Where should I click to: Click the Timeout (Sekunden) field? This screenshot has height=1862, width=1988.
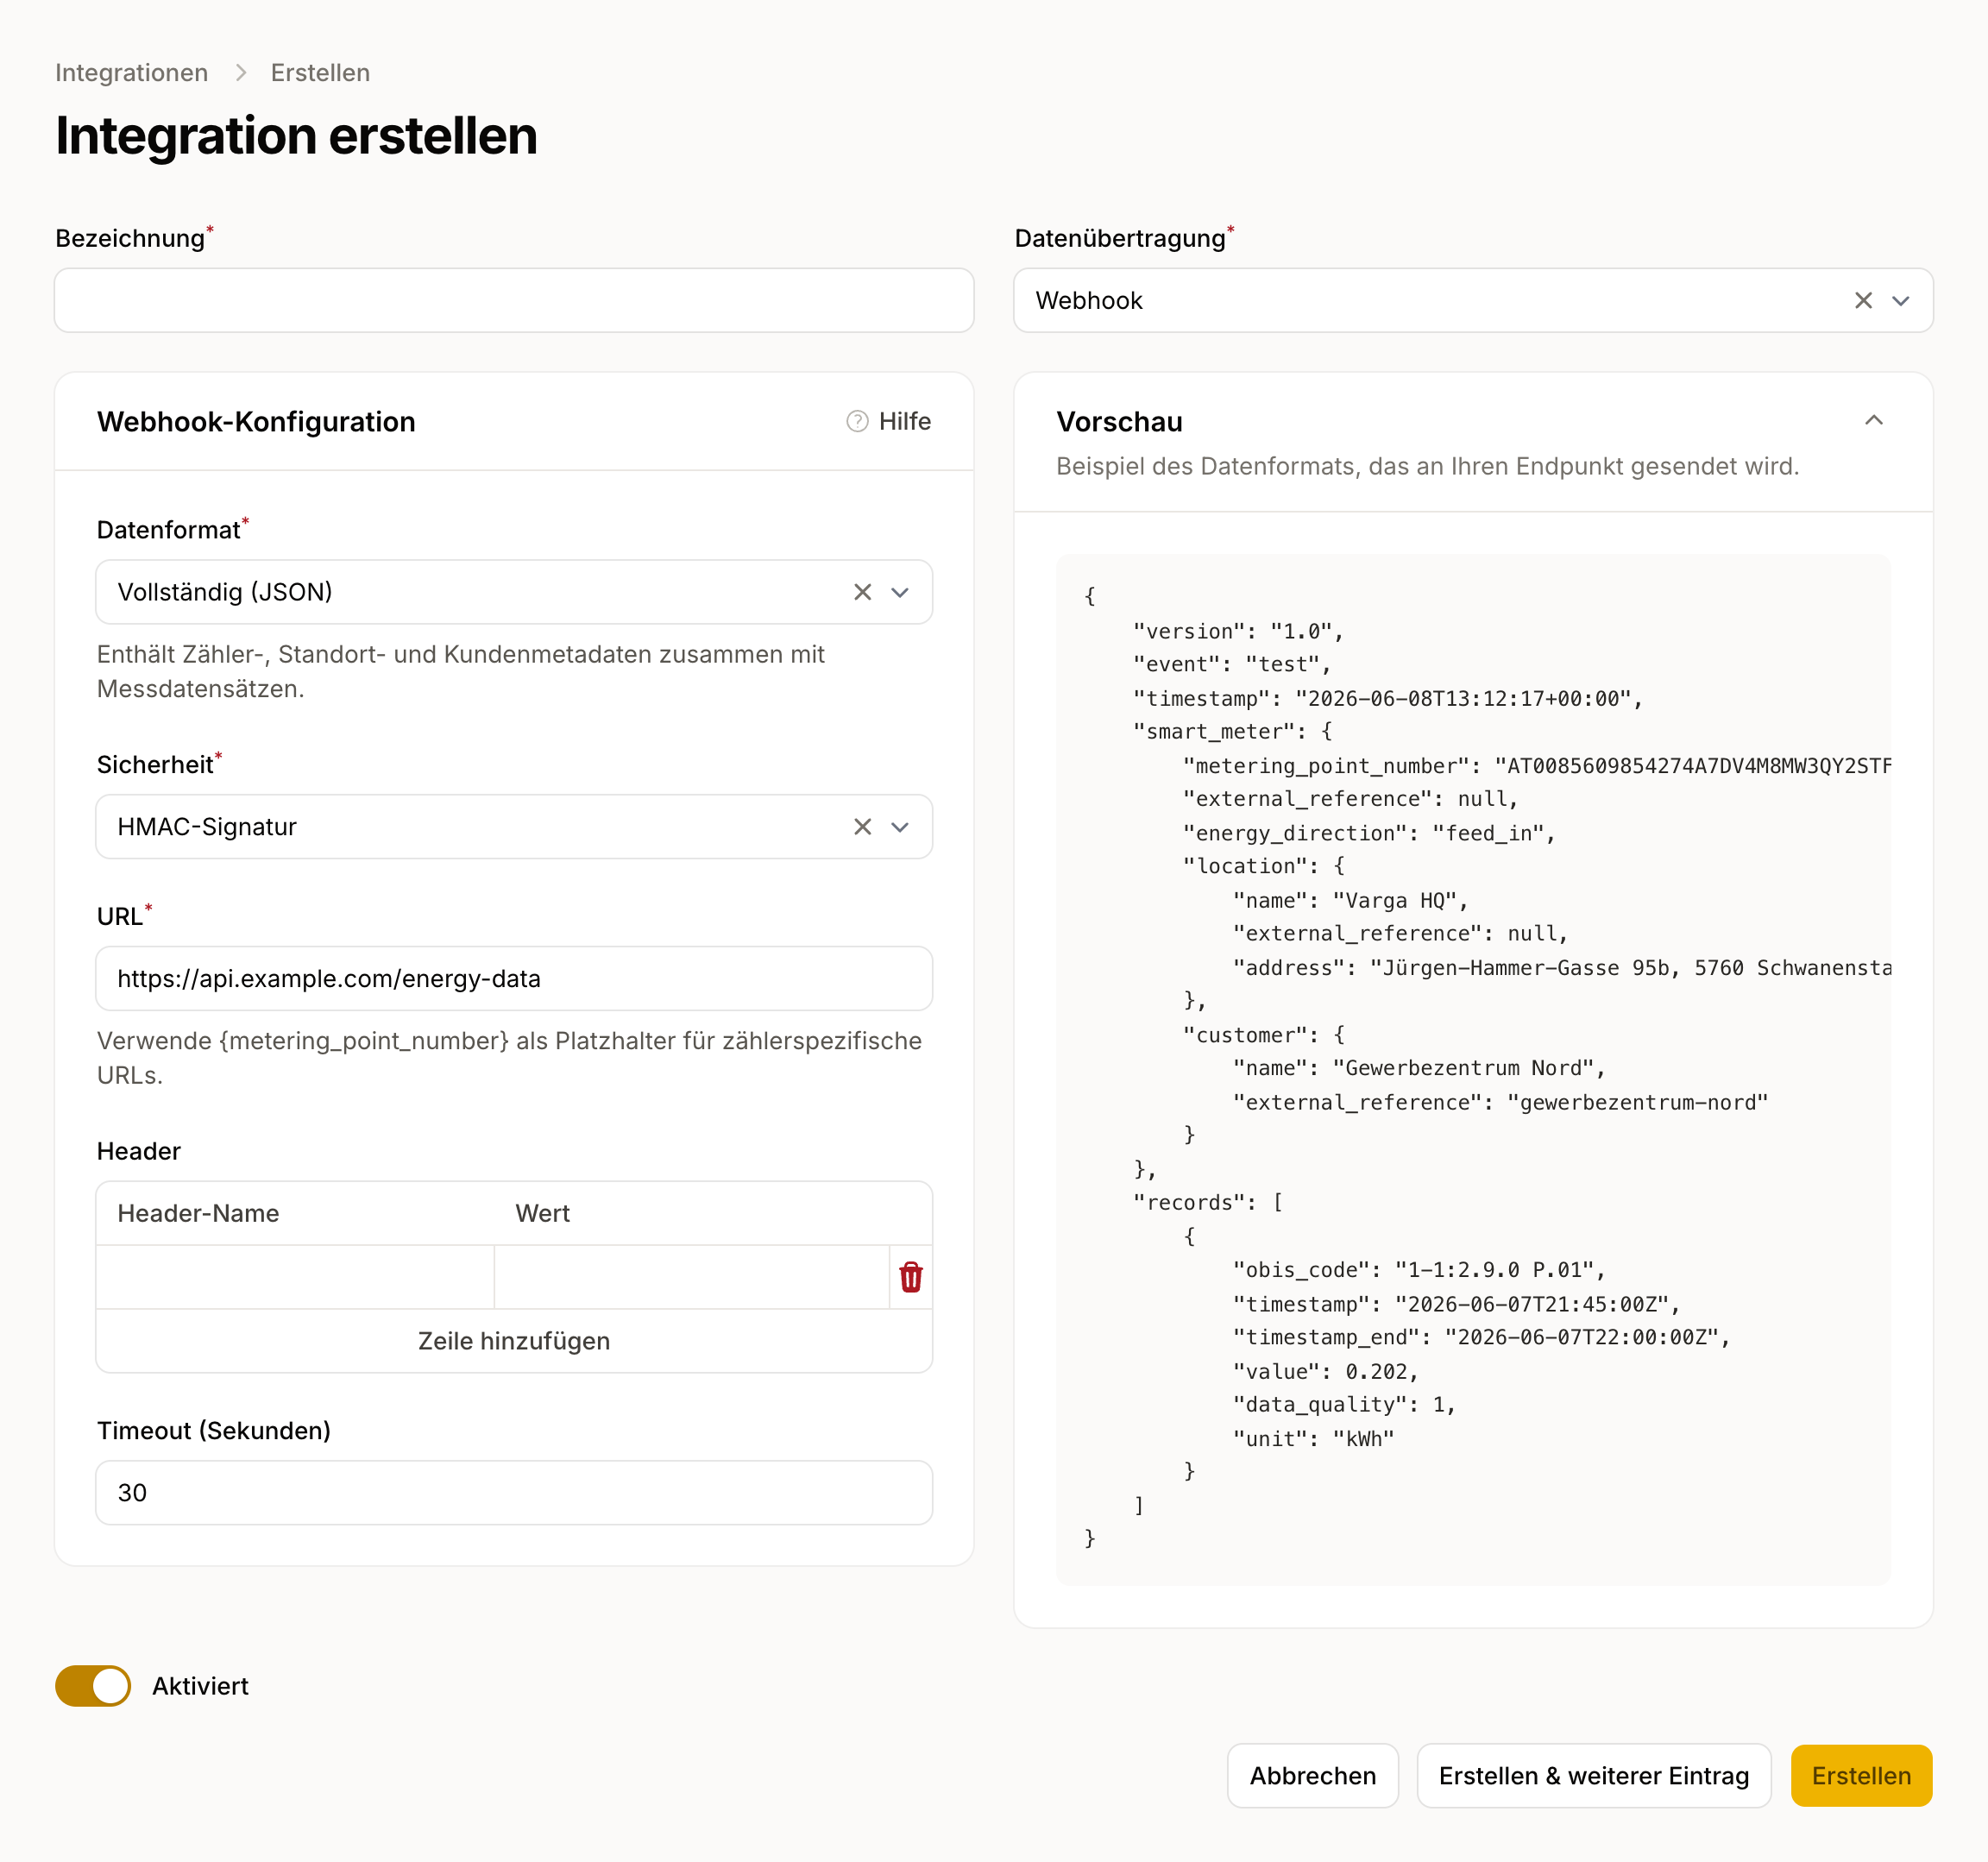click(514, 1493)
